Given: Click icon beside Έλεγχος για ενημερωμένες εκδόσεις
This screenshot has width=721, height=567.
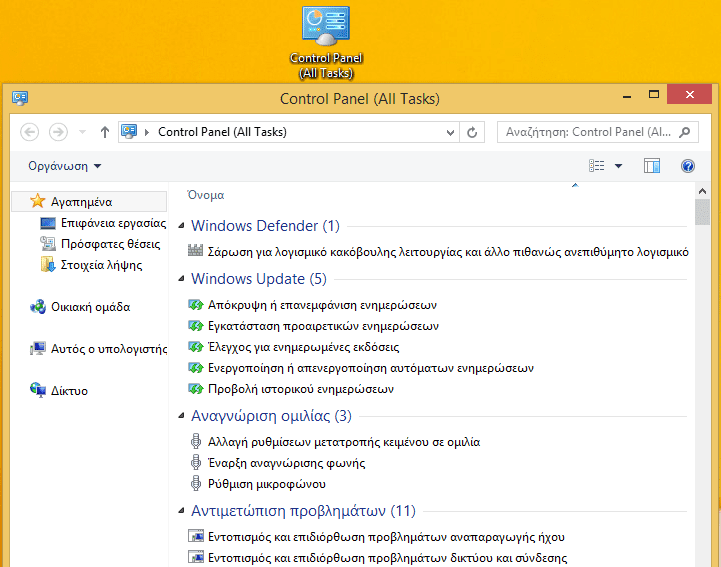Looking at the screenshot, I should click(196, 347).
